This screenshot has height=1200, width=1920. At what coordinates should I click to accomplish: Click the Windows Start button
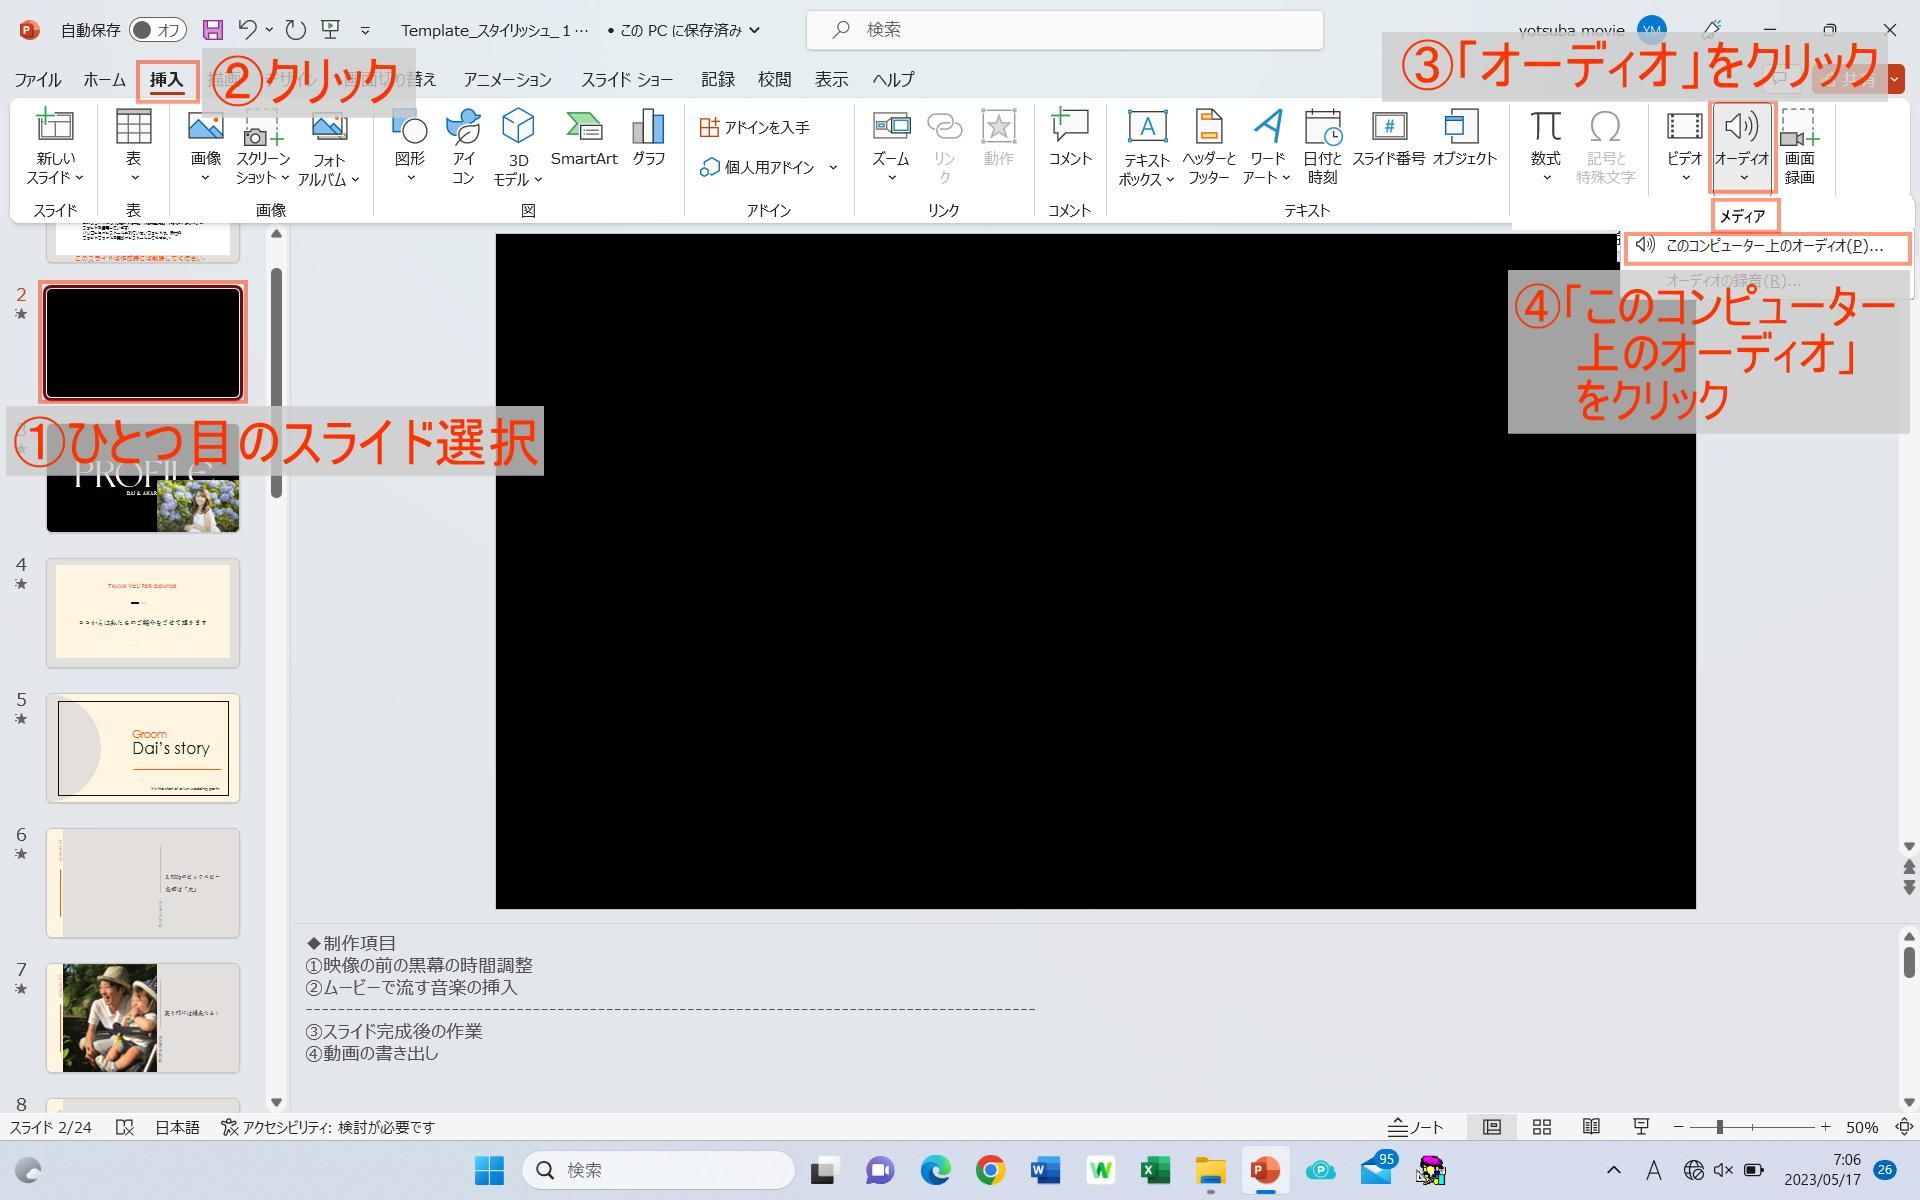click(489, 1170)
